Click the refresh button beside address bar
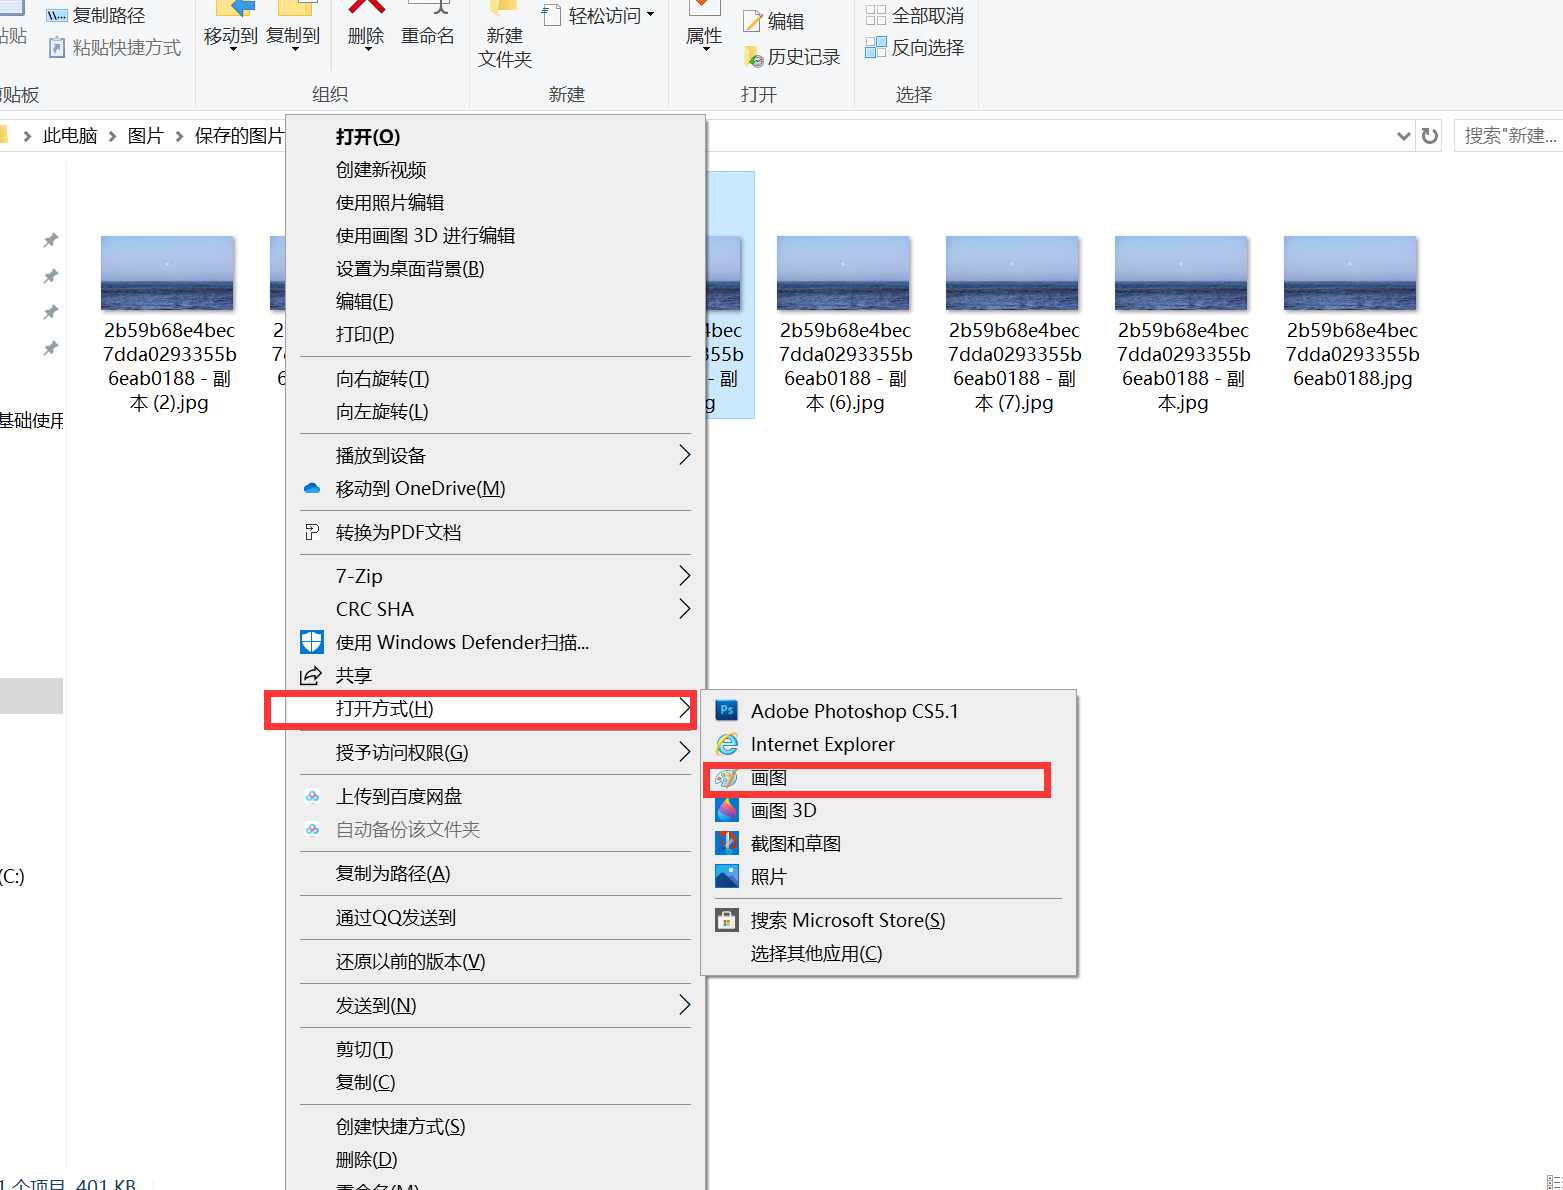 (x=1430, y=135)
